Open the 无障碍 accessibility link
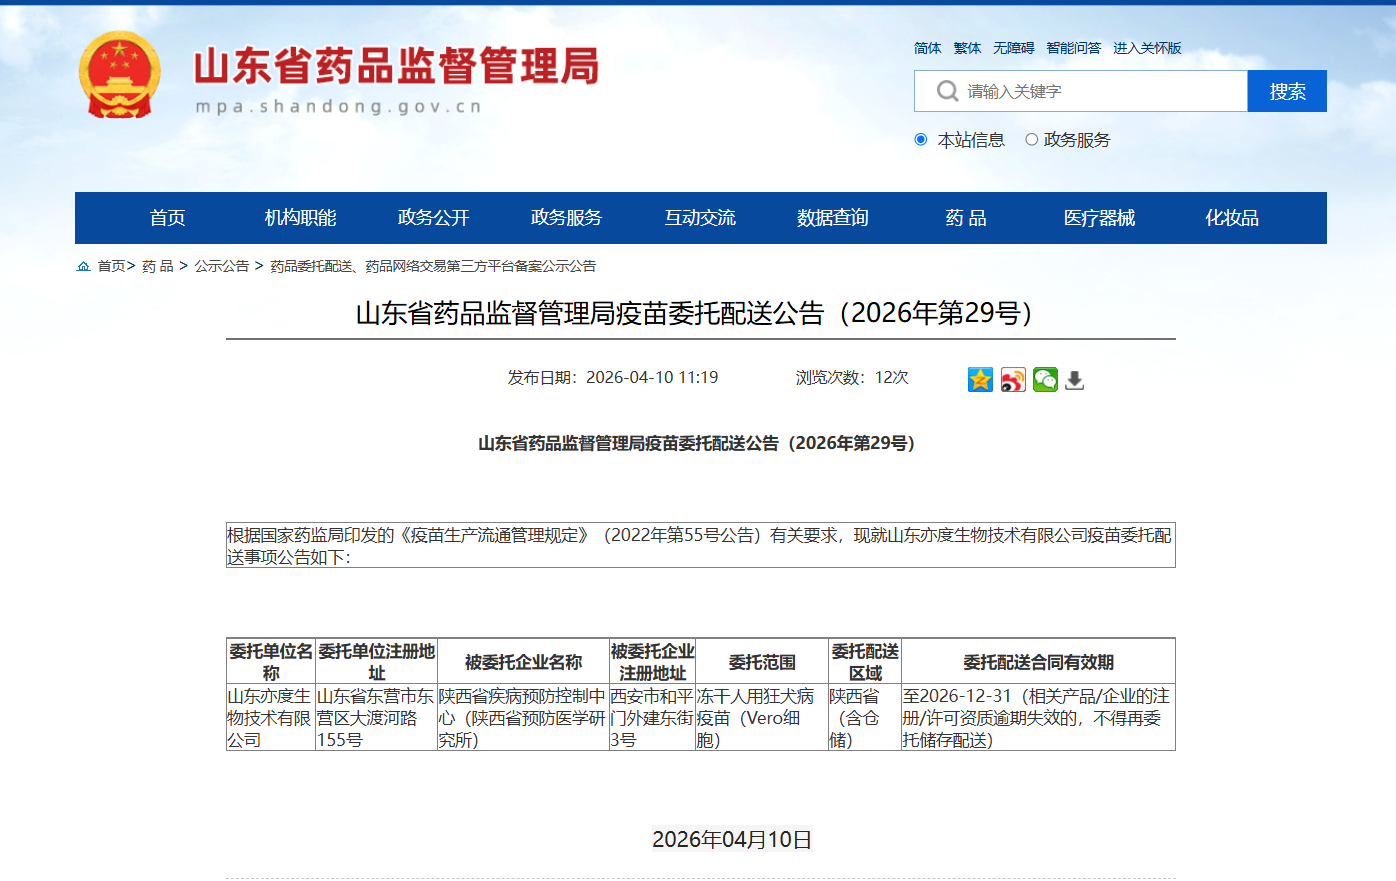Image resolution: width=1396 pixels, height=881 pixels. (x=1014, y=48)
